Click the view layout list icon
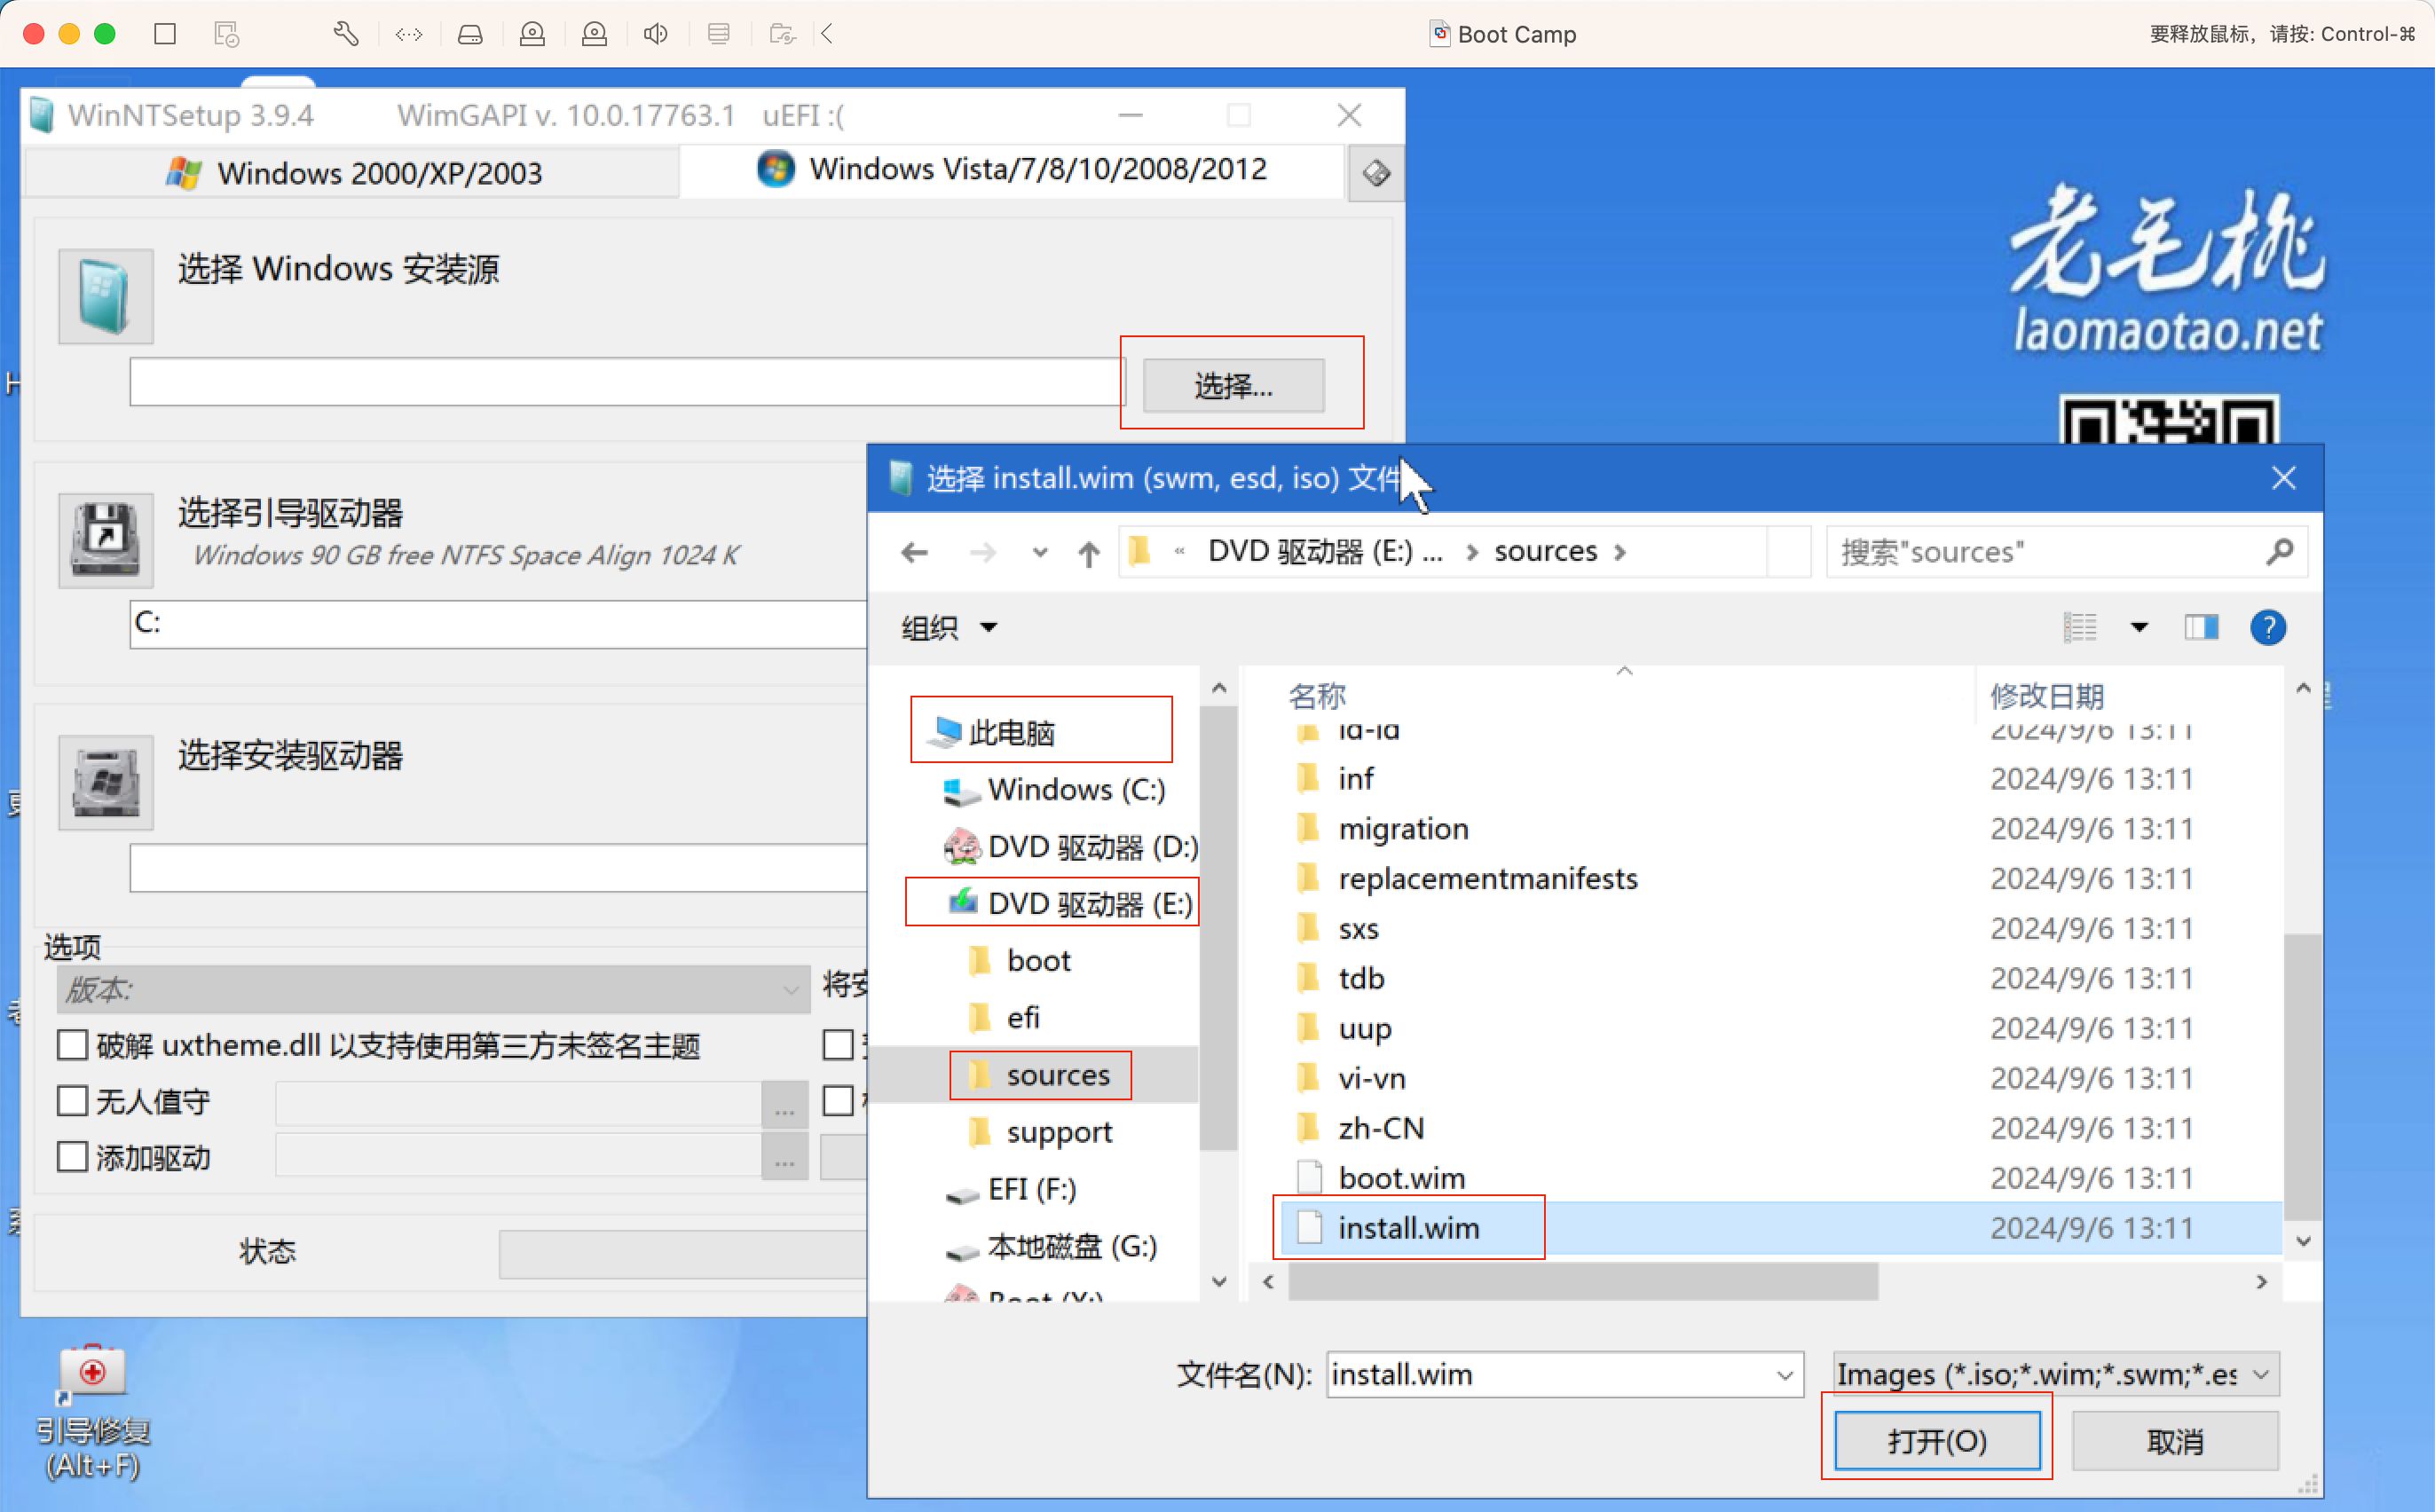 tap(2080, 627)
